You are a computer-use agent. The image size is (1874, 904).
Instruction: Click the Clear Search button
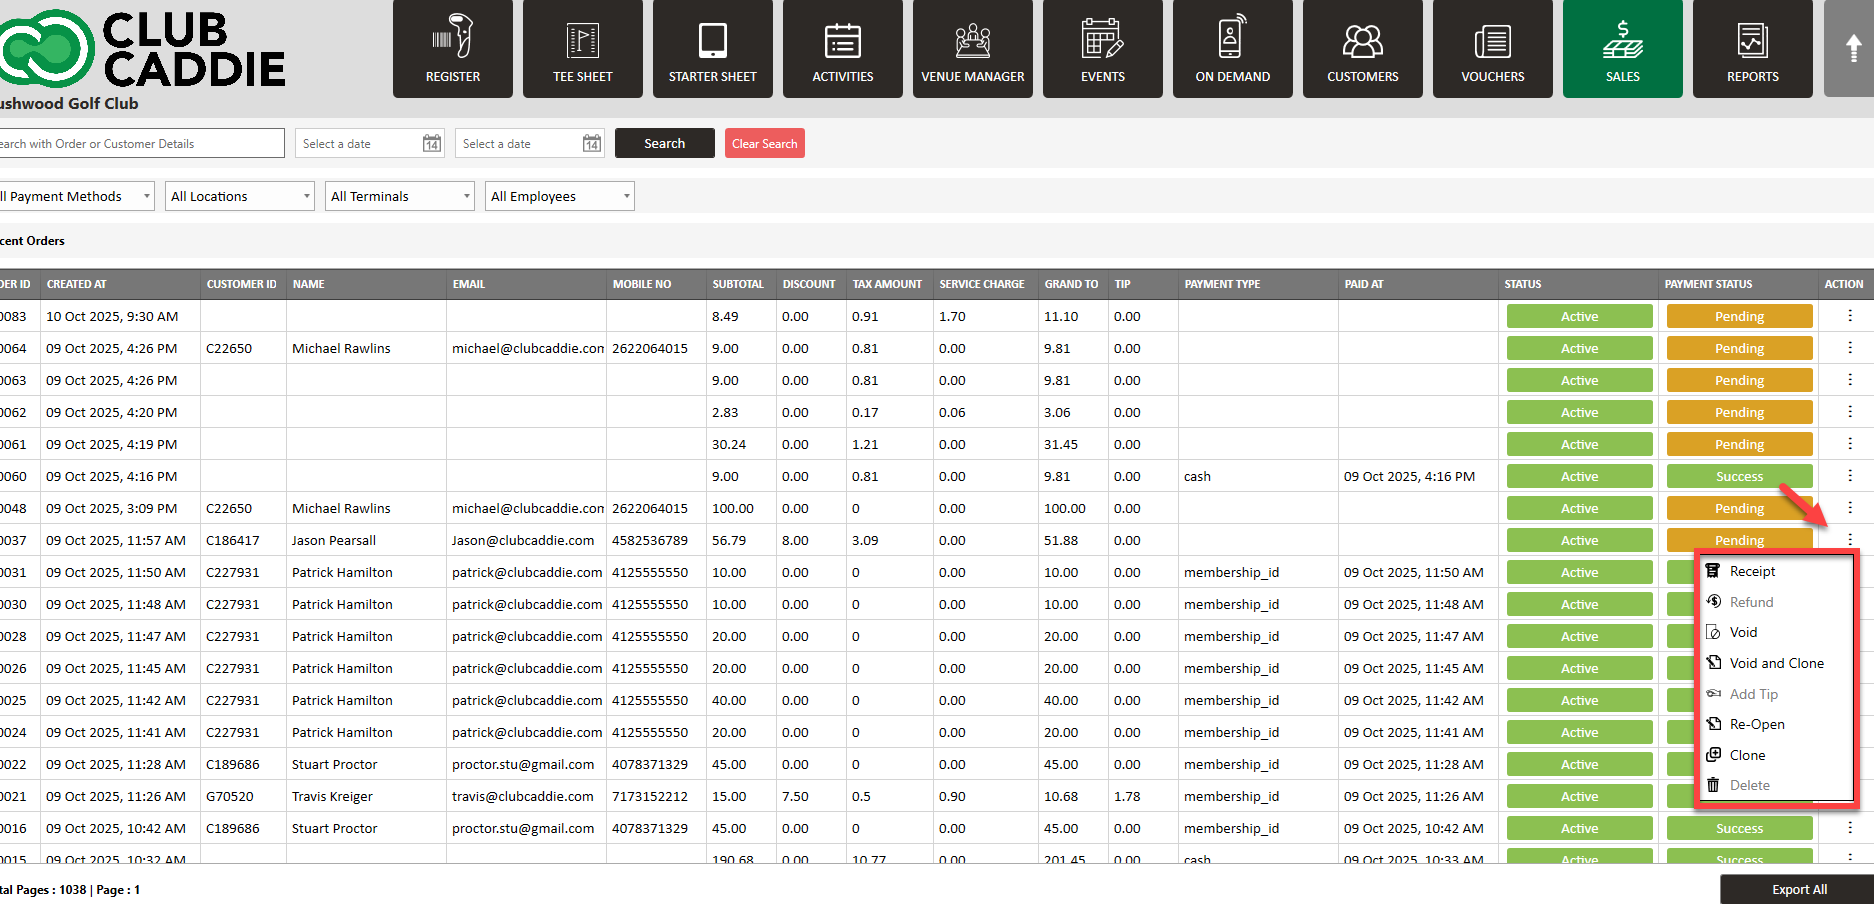[x=764, y=143]
